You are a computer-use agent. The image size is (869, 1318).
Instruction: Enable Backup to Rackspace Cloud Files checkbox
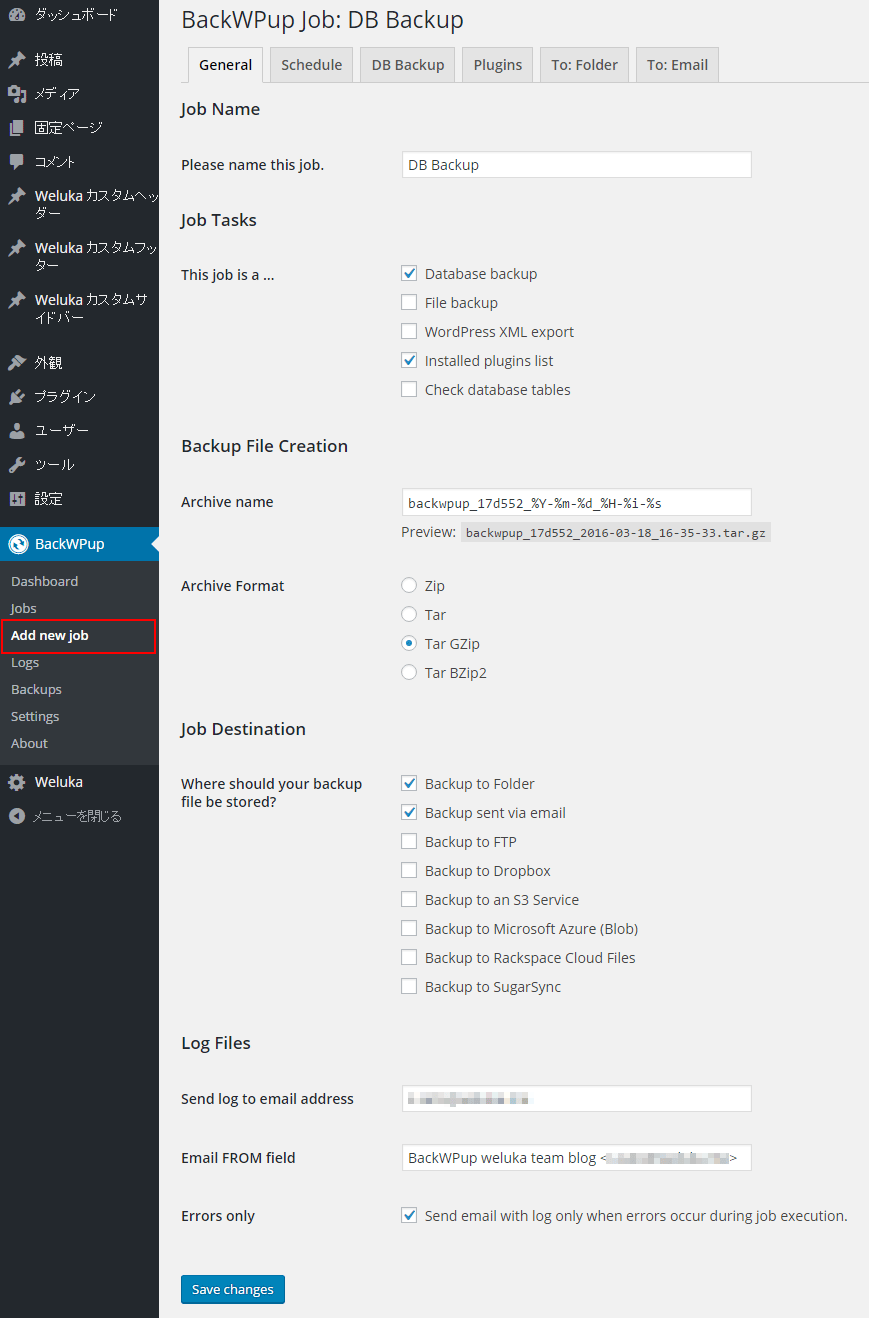(409, 957)
